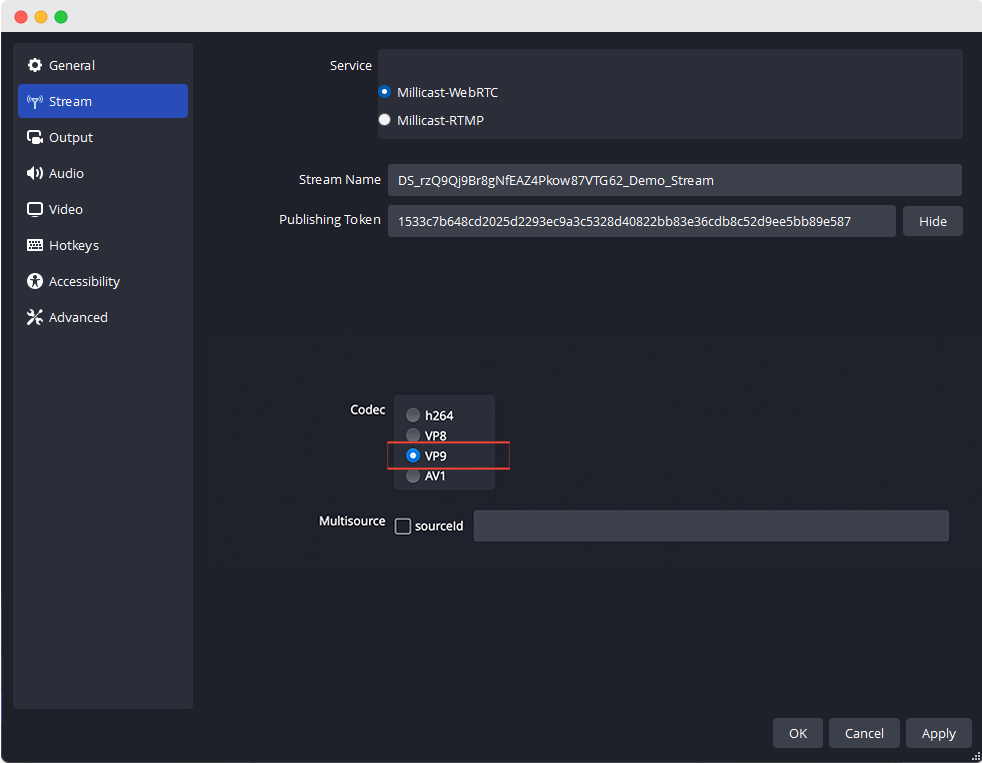This screenshot has width=982, height=763.
Task: Focus the Stream Name text field
Action: pyautogui.click(x=674, y=180)
